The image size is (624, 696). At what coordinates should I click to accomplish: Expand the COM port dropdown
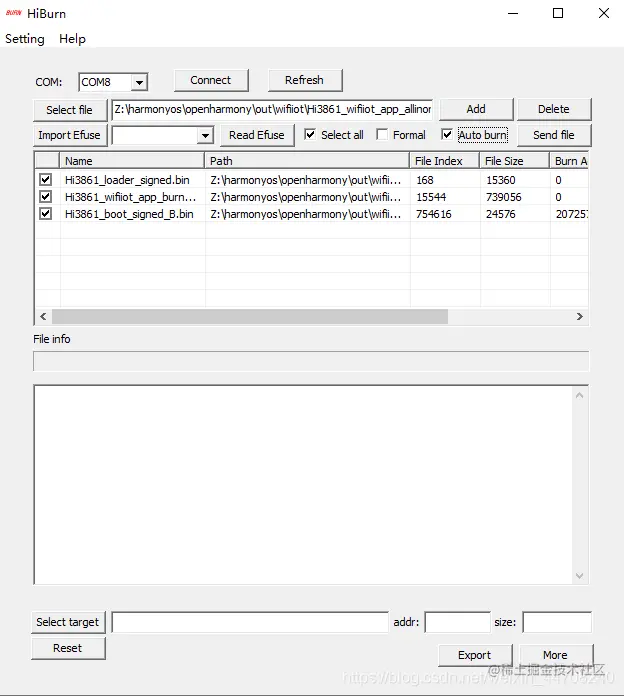coord(139,83)
